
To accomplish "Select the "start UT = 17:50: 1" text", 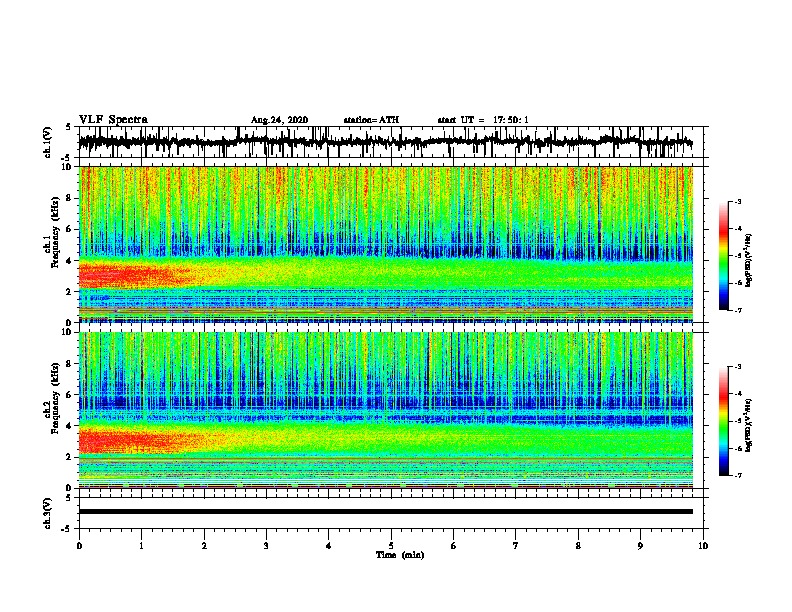I will pos(483,120).
